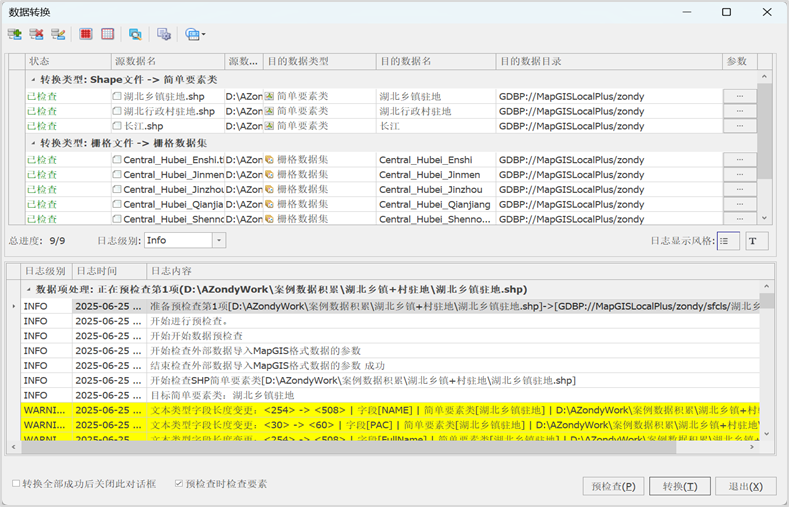This screenshot has width=789, height=507.
Task: Select the WARNING log row about 字段[PAC]
Action: click(390, 425)
